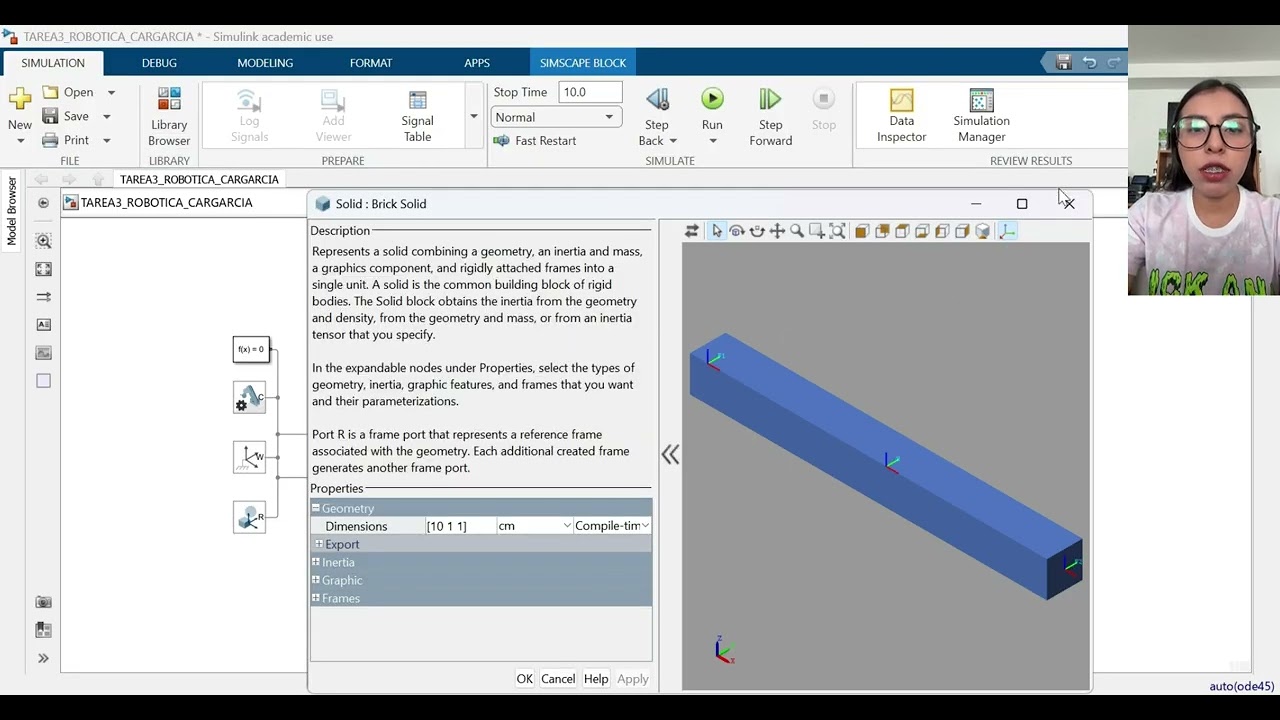Viewport: 1280px width, 720px height.
Task: Activate the pan view tool
Action: point(777,231)
